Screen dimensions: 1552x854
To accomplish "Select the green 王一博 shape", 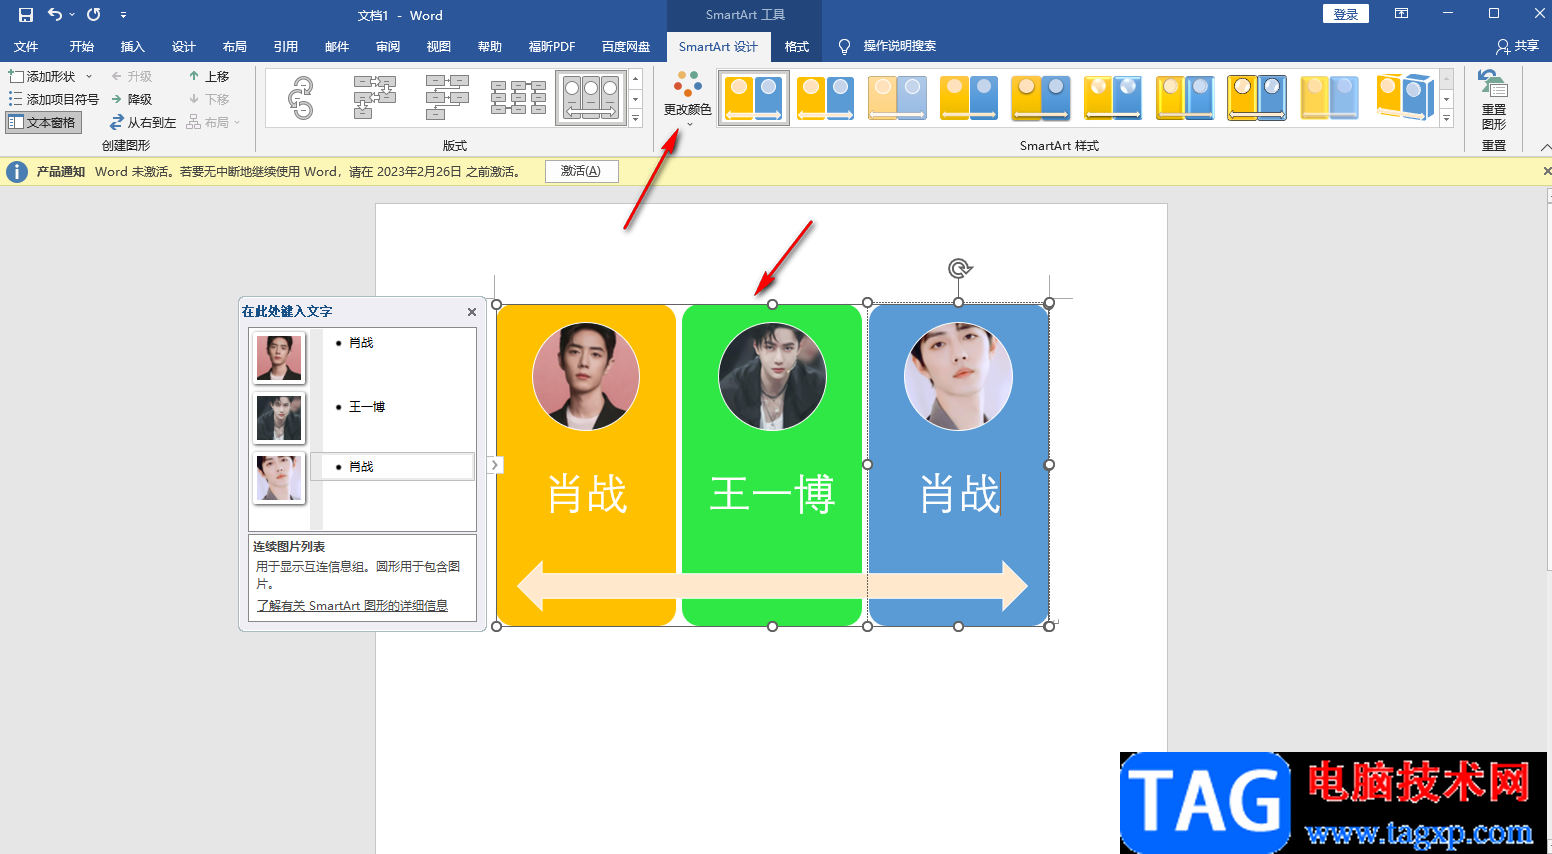I will click(x=772, y=466).
